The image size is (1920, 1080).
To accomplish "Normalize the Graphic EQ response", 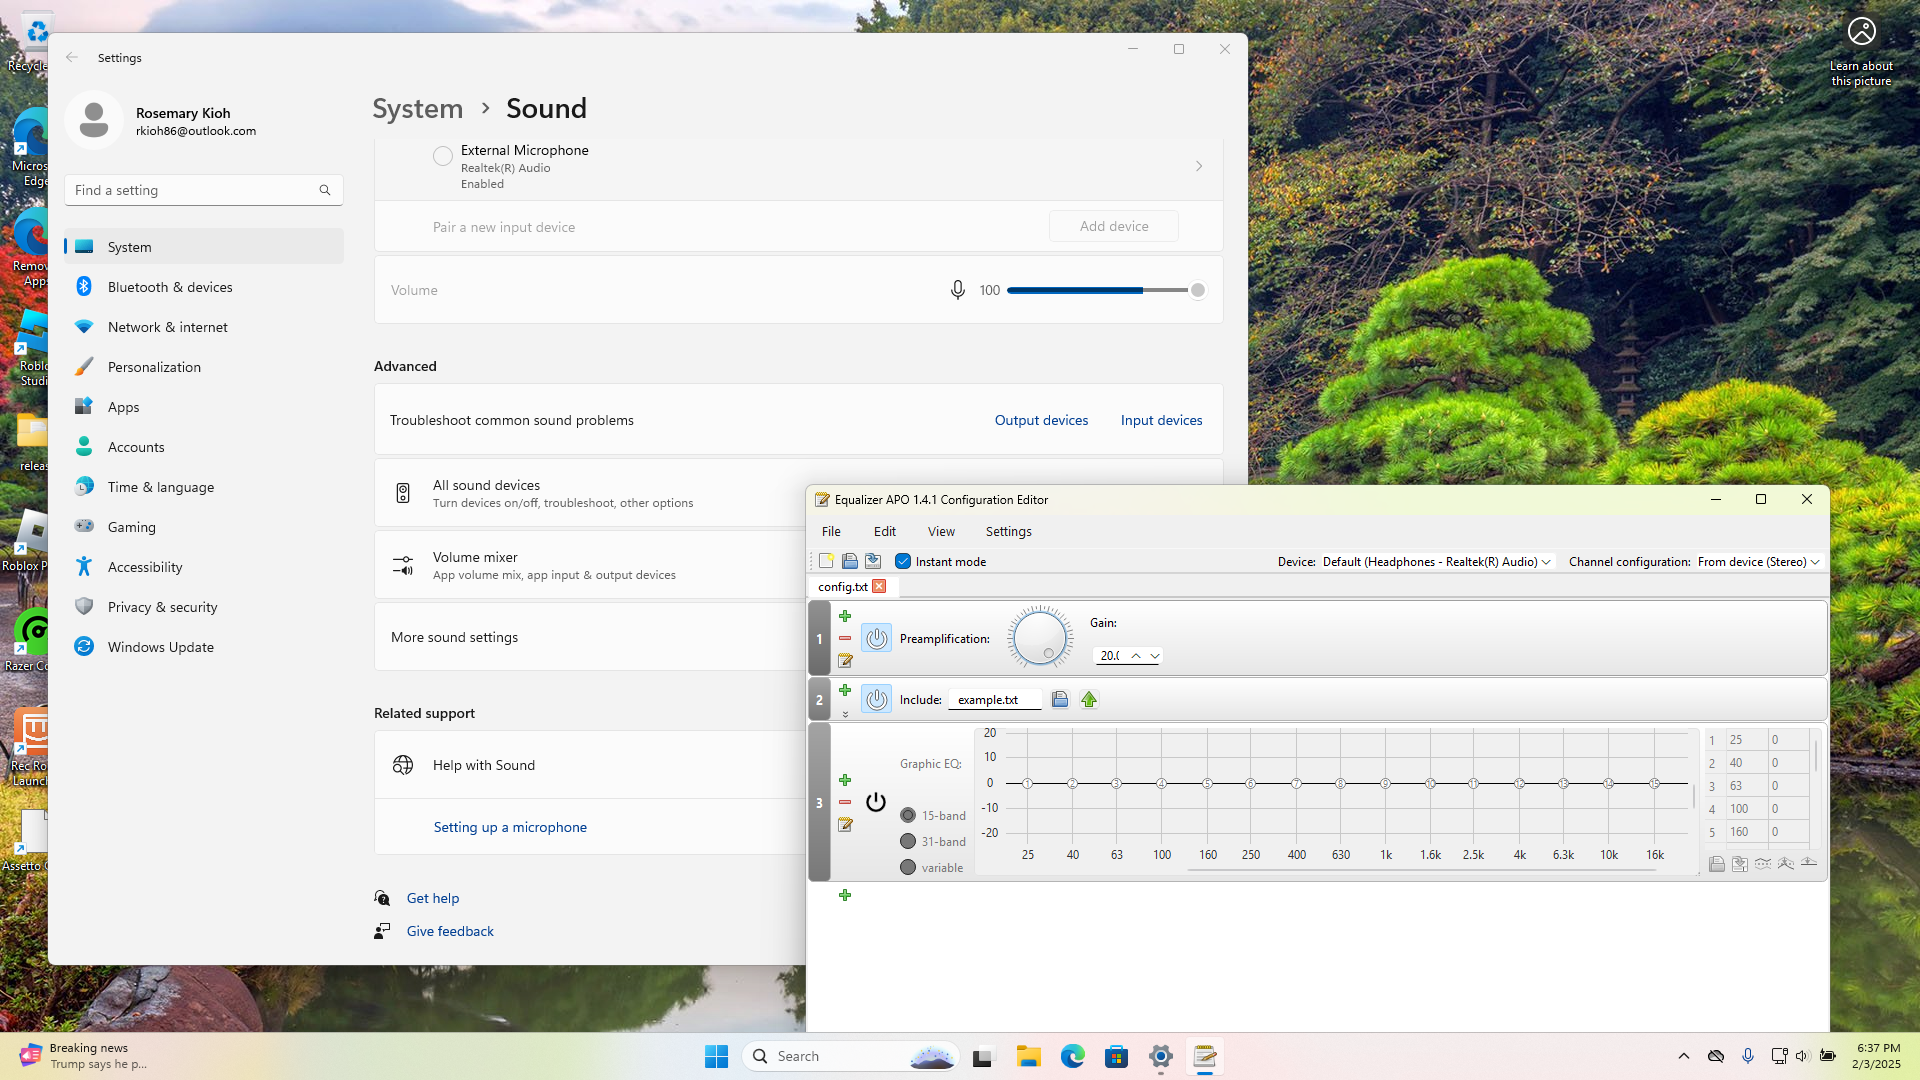I will click(1786, 864).
